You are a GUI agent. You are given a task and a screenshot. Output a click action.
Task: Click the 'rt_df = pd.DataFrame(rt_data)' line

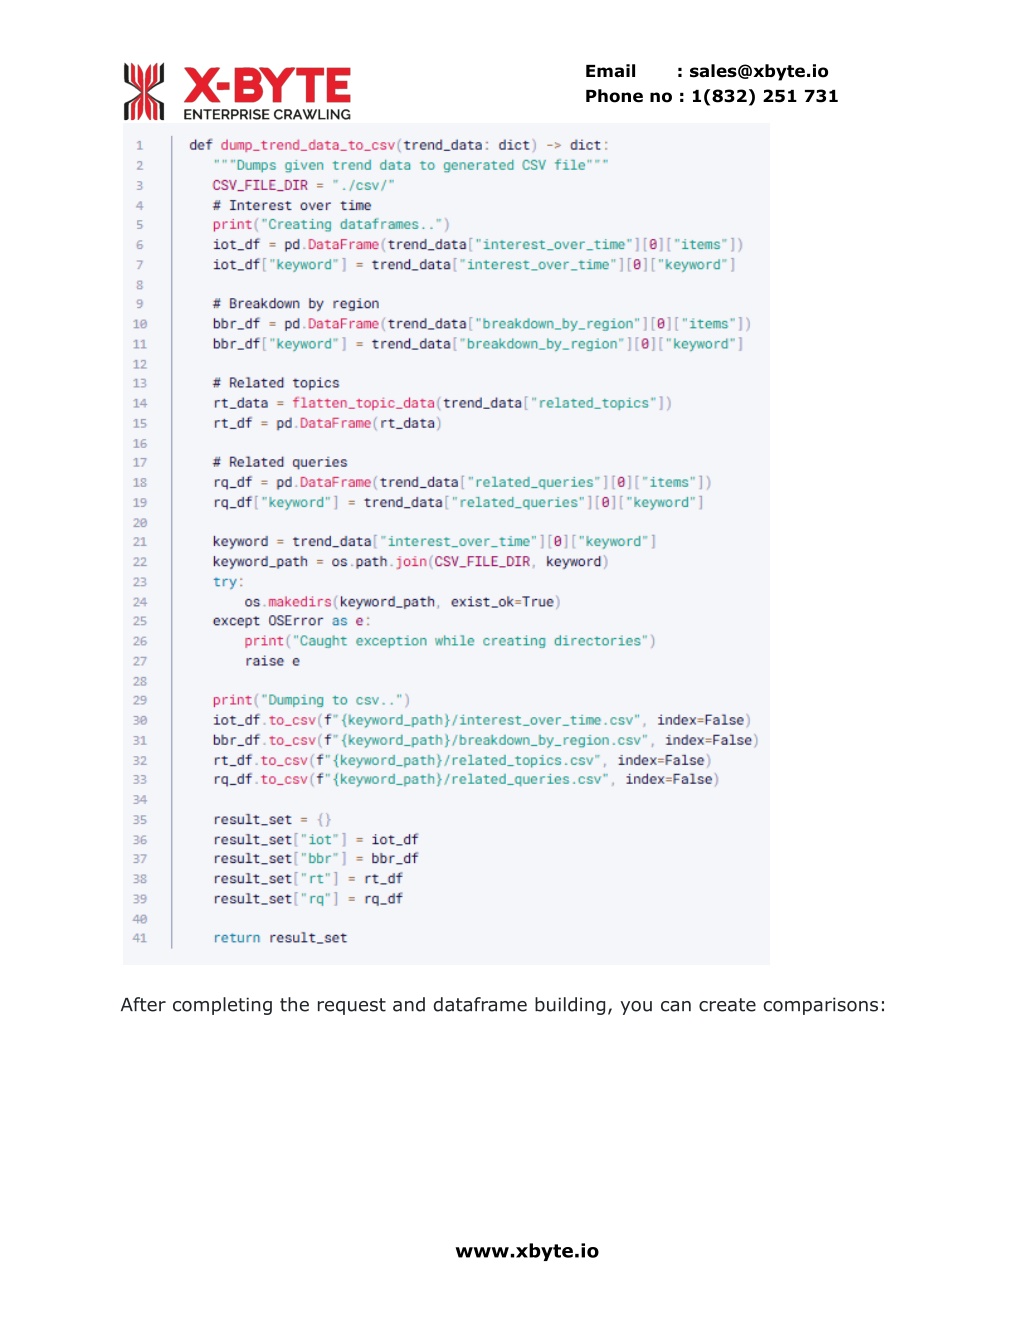click(x=327, y=423)
